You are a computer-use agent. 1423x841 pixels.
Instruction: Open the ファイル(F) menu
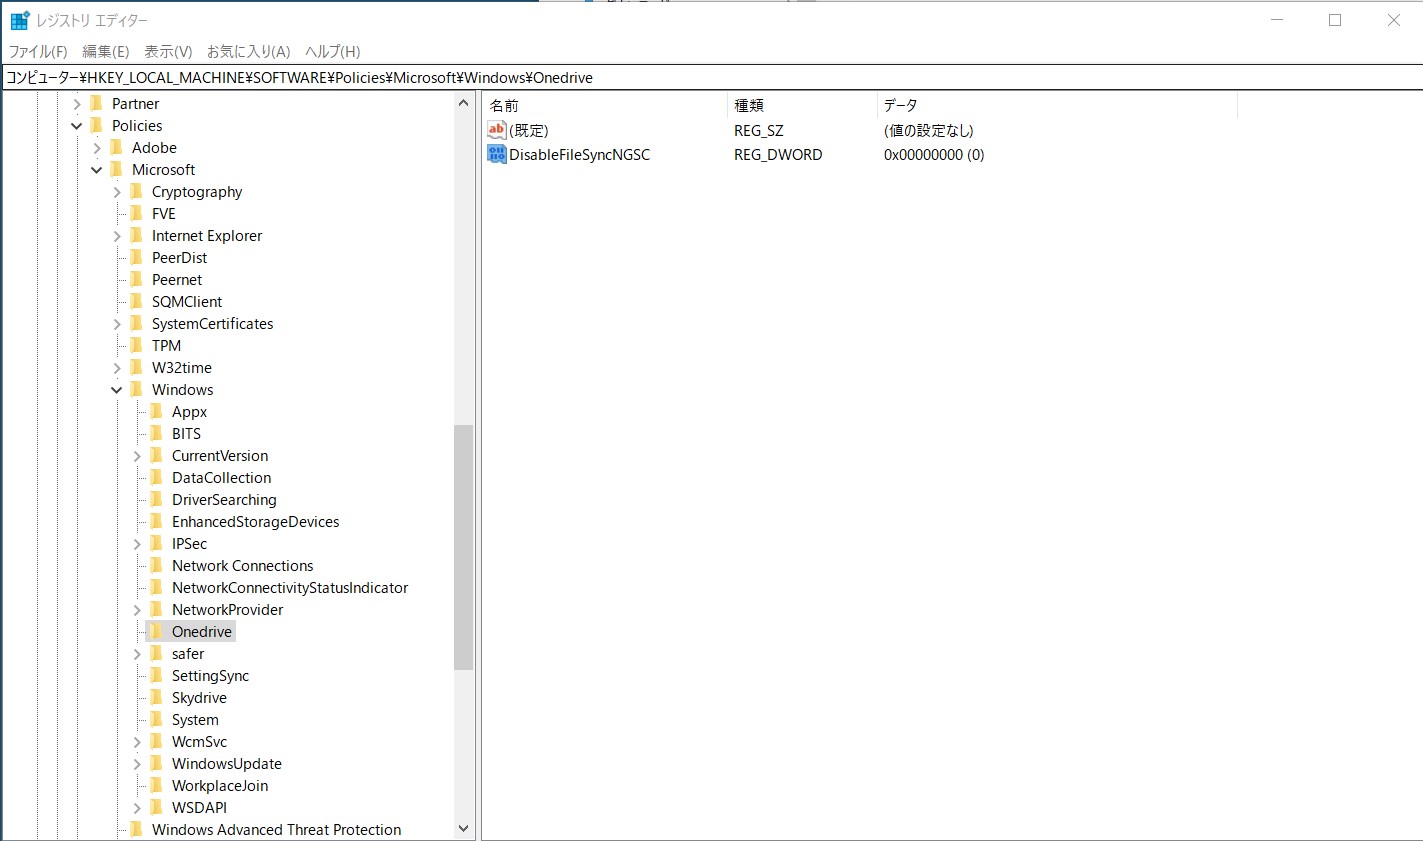point(38,51)
